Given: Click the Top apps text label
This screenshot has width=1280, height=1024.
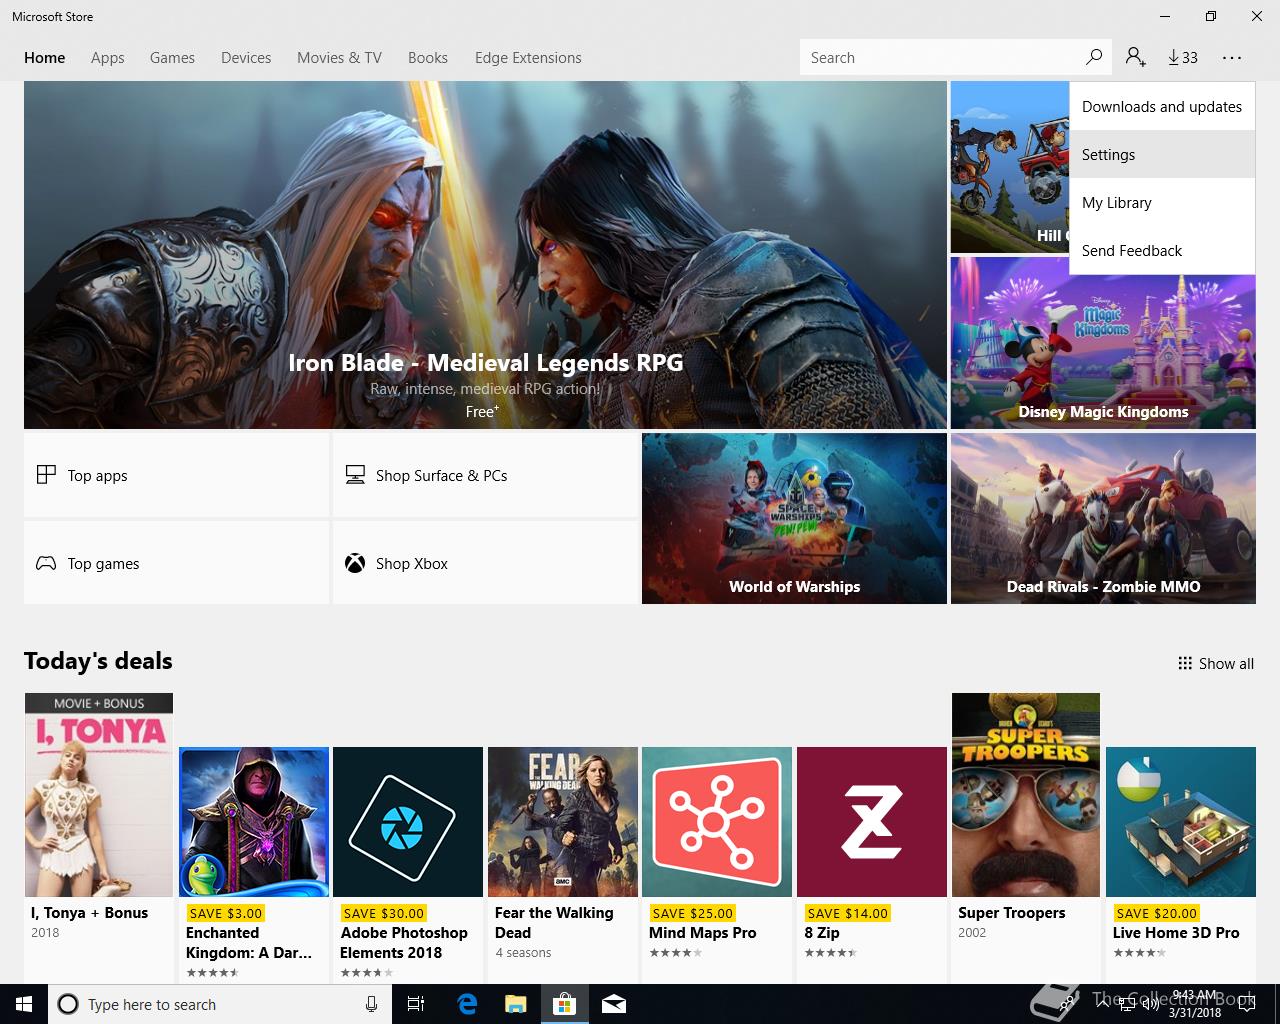Looking at the screenshot, I should pos(98,476).
